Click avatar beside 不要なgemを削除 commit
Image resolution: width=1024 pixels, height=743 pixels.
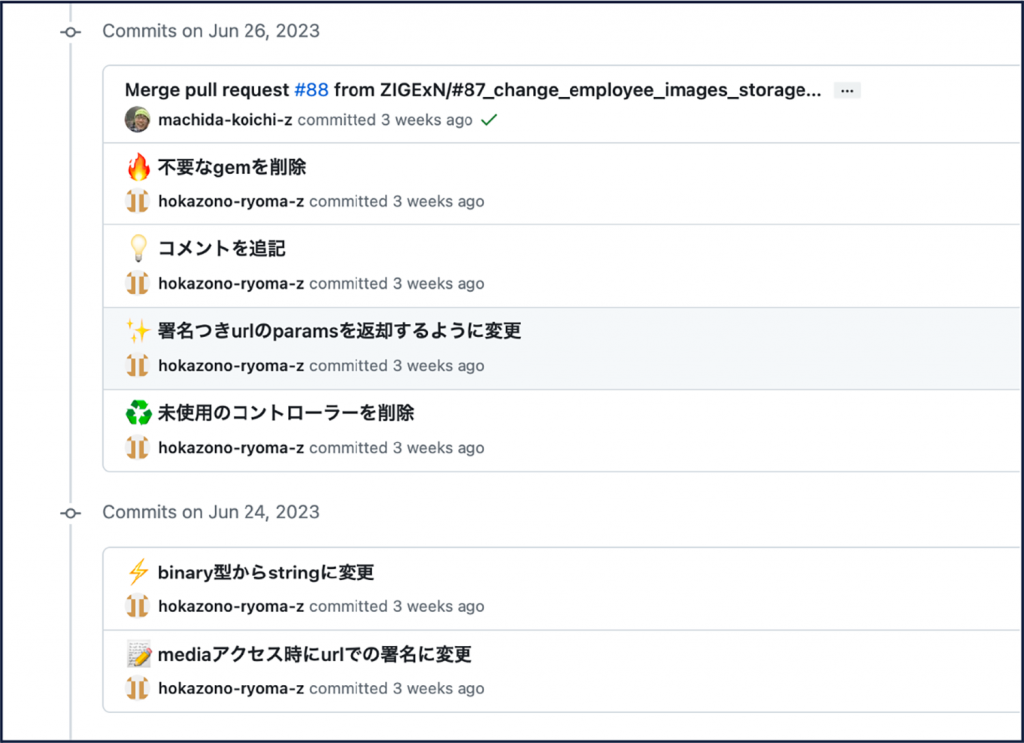[137, 201]
